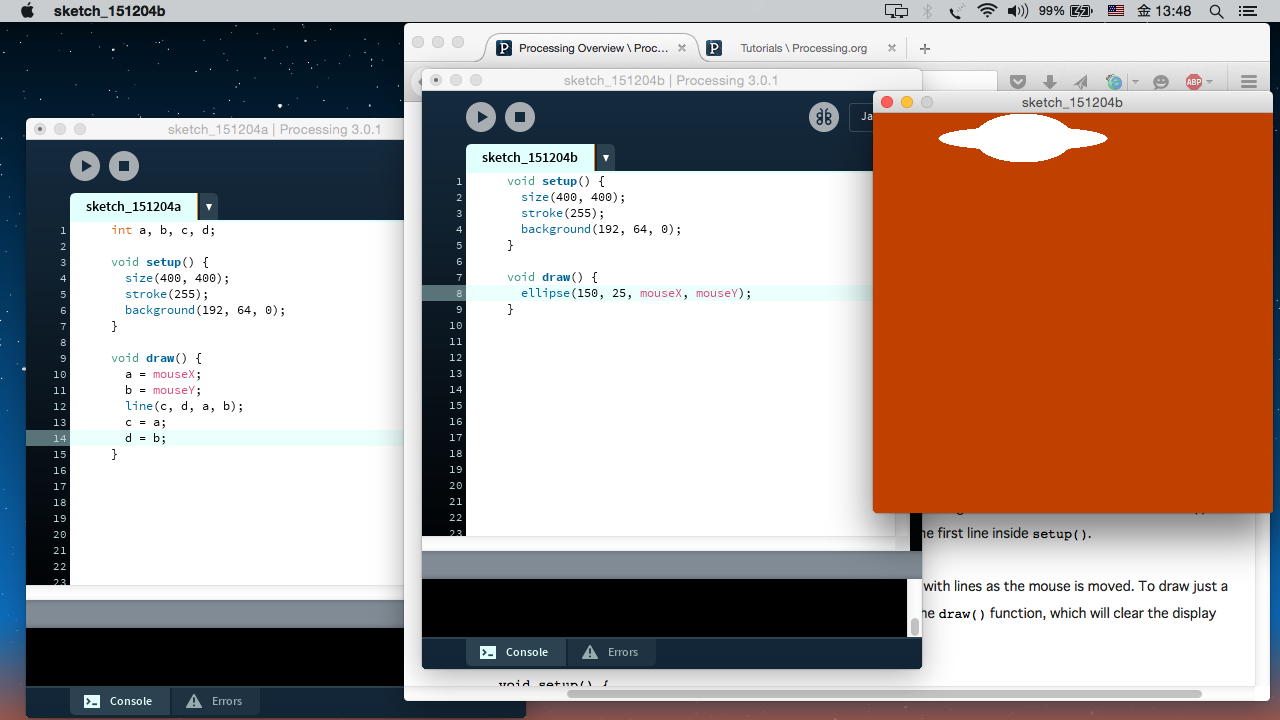Viewport: 1280px width, 720px height.
Task: Click the Adblock Plus extension icon
Action: (1193, 82)
